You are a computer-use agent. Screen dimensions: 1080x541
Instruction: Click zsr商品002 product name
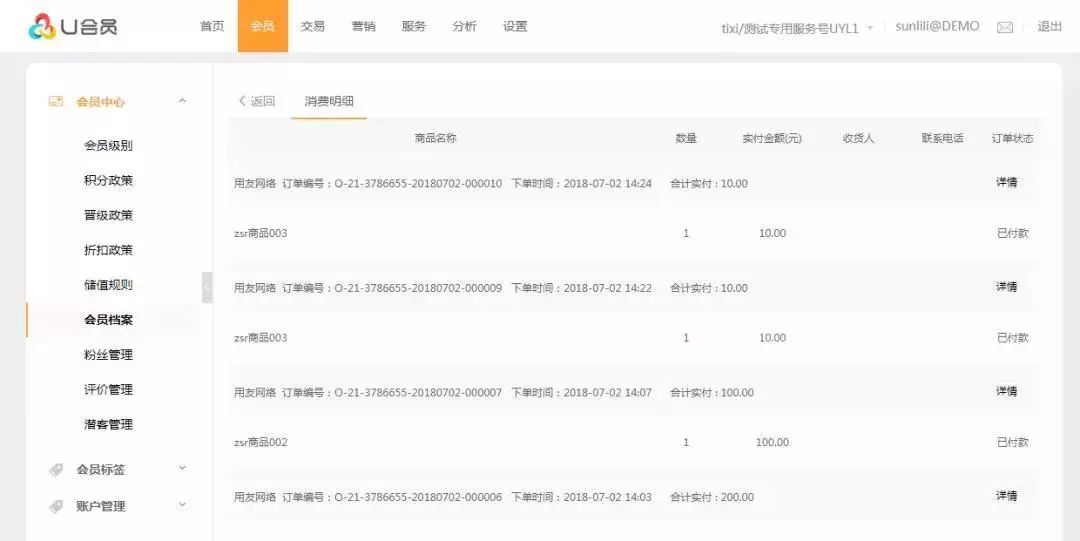point(260,442)
